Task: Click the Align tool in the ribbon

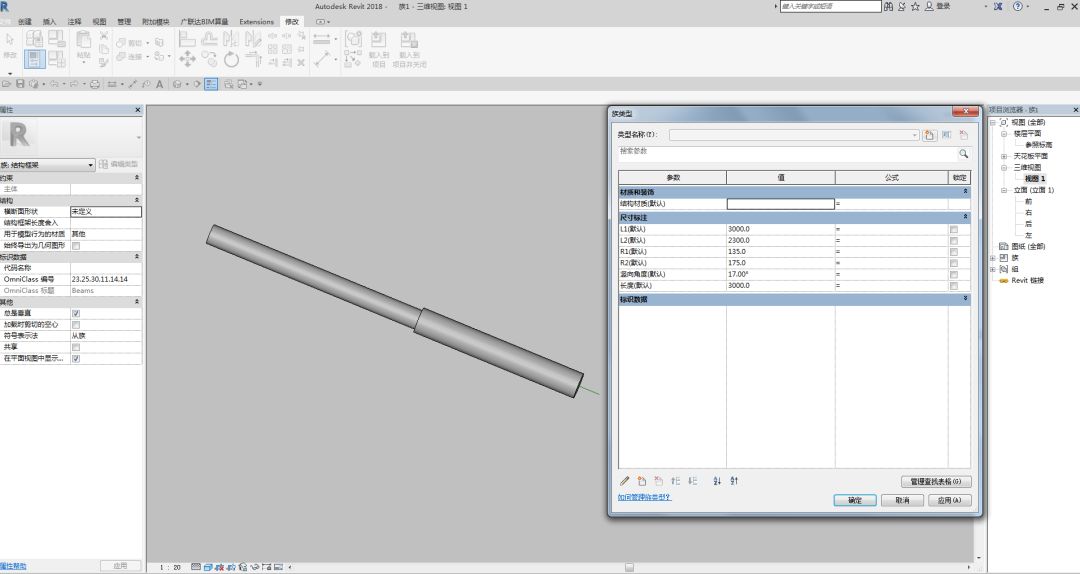Action: [187, 39]
